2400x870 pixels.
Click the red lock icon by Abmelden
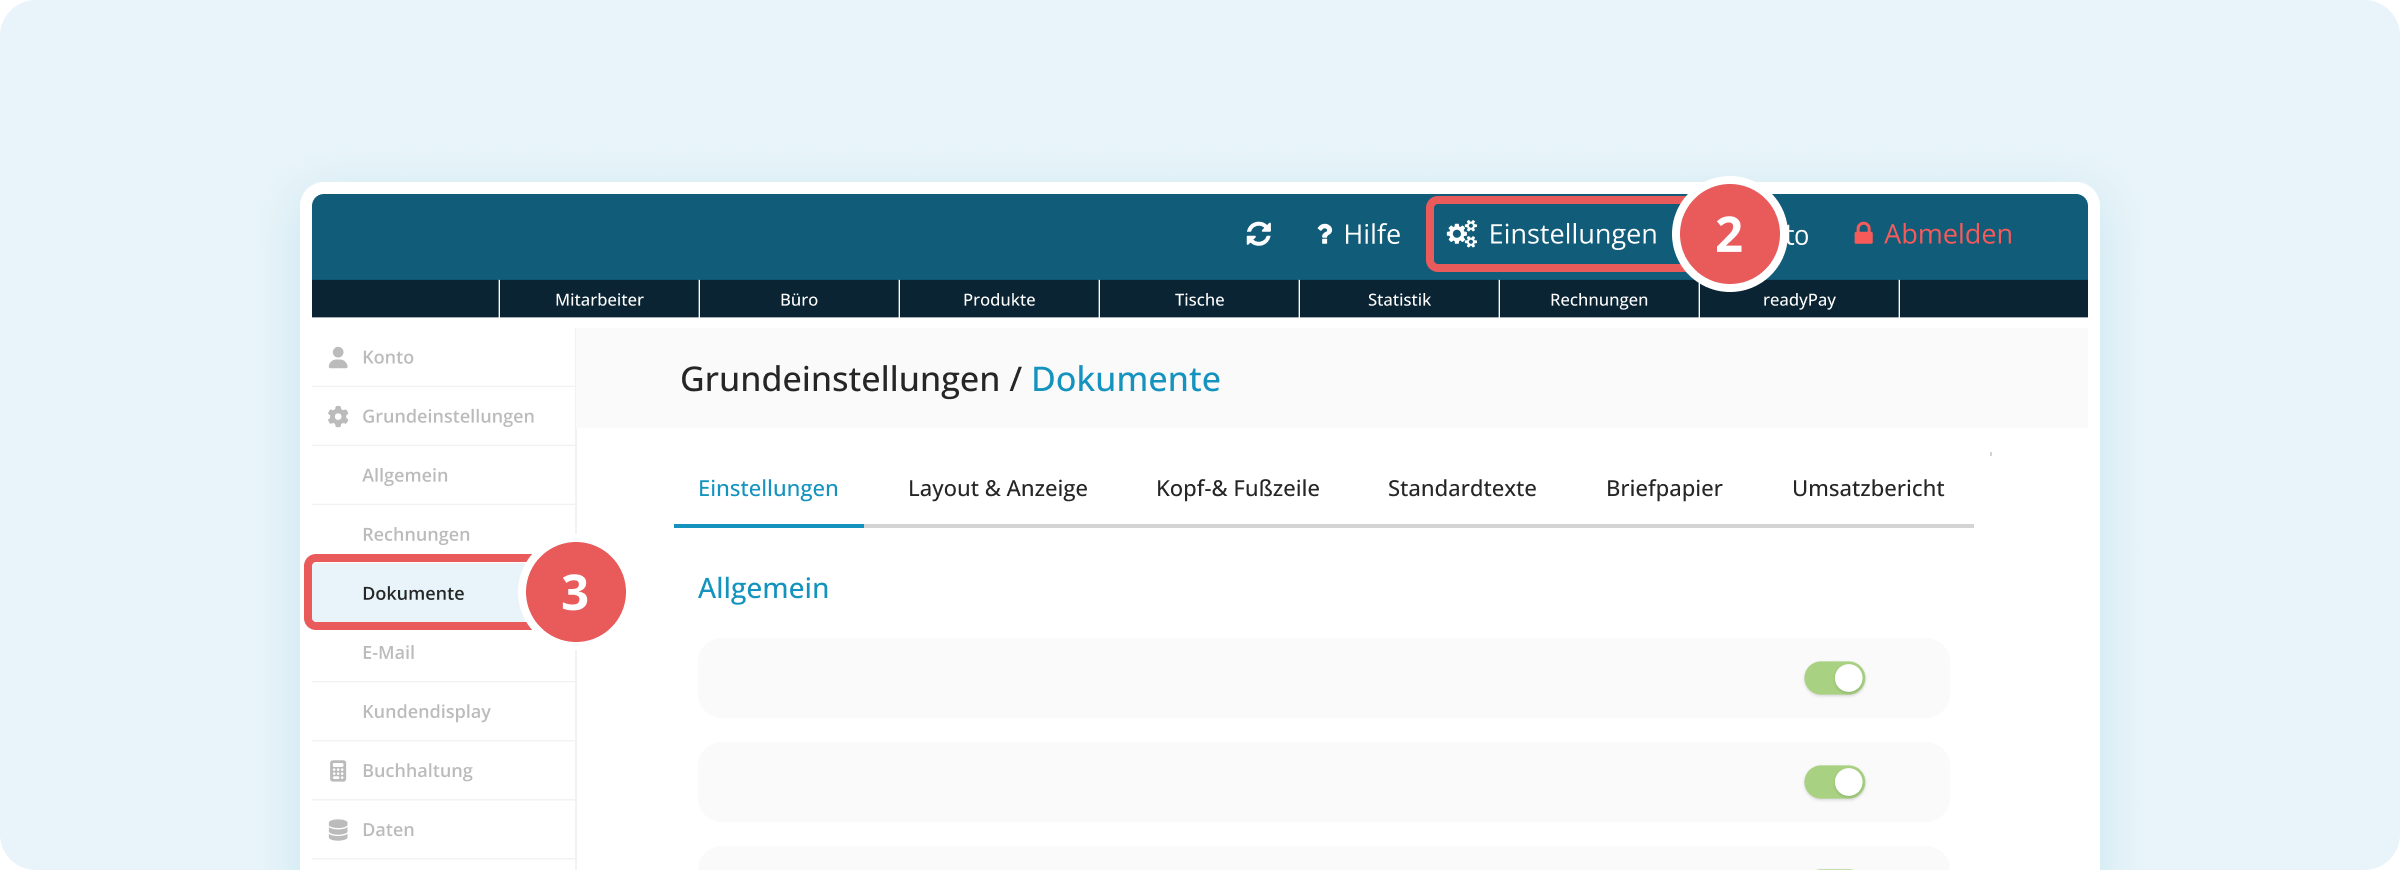click(1863, 234)
